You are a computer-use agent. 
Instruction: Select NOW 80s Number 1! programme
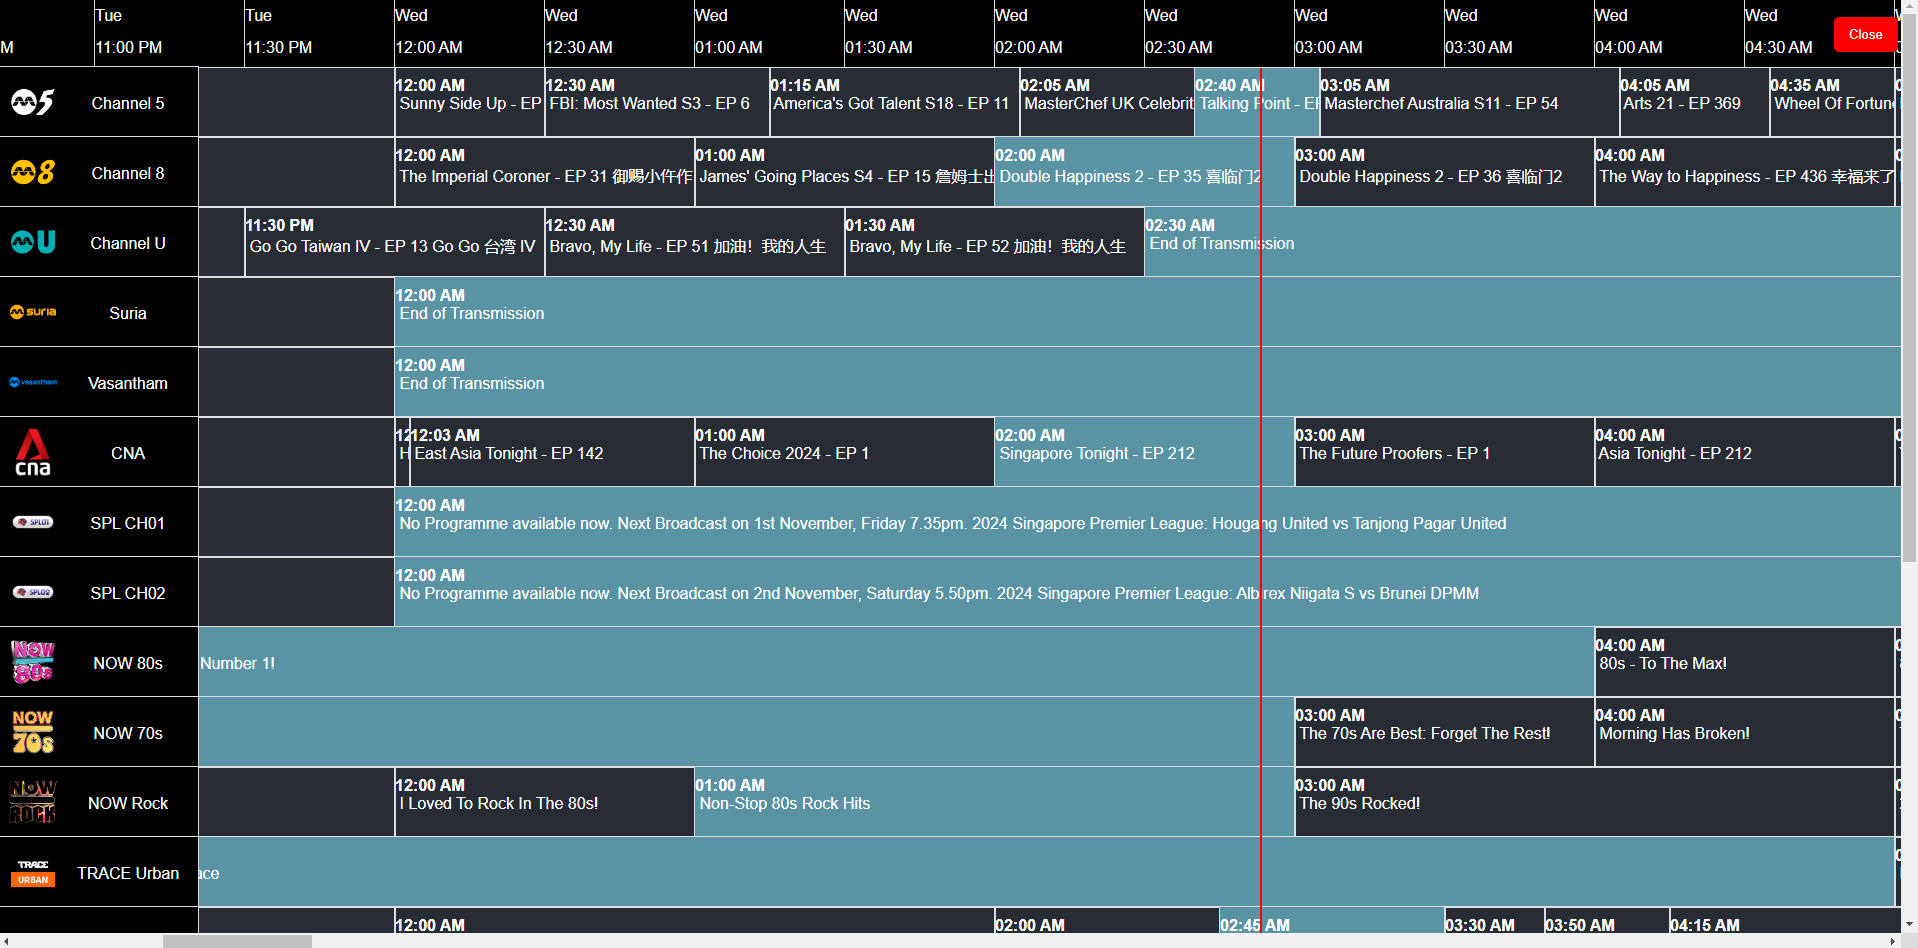pos(896,662)
